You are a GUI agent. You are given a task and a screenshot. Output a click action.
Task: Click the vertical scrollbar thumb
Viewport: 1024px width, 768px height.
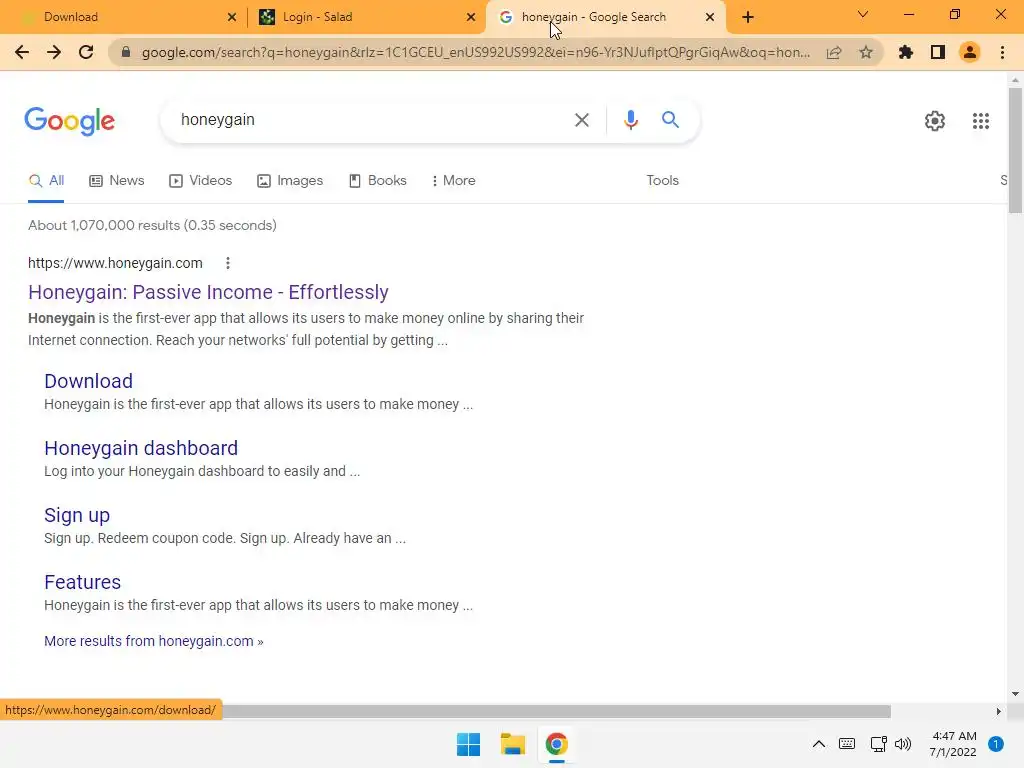pyautogui.click(x=1015, y=150)
